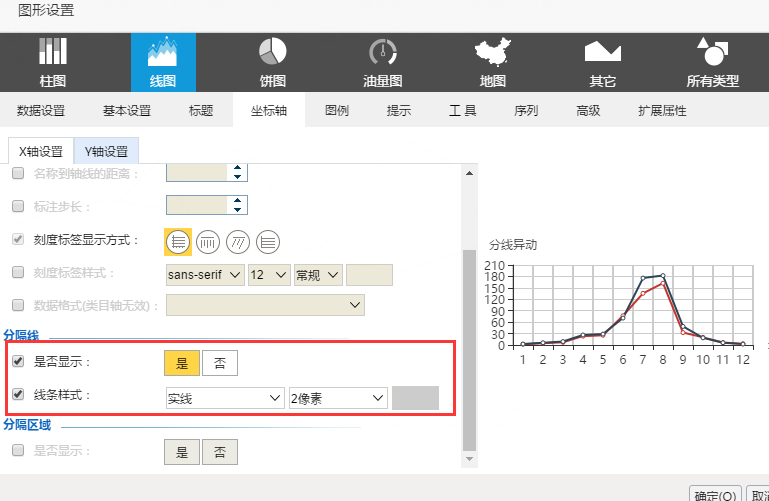Enable 分隔区域 是否显示 checkbox
769x501 pixels.
(x=18, y=450)
